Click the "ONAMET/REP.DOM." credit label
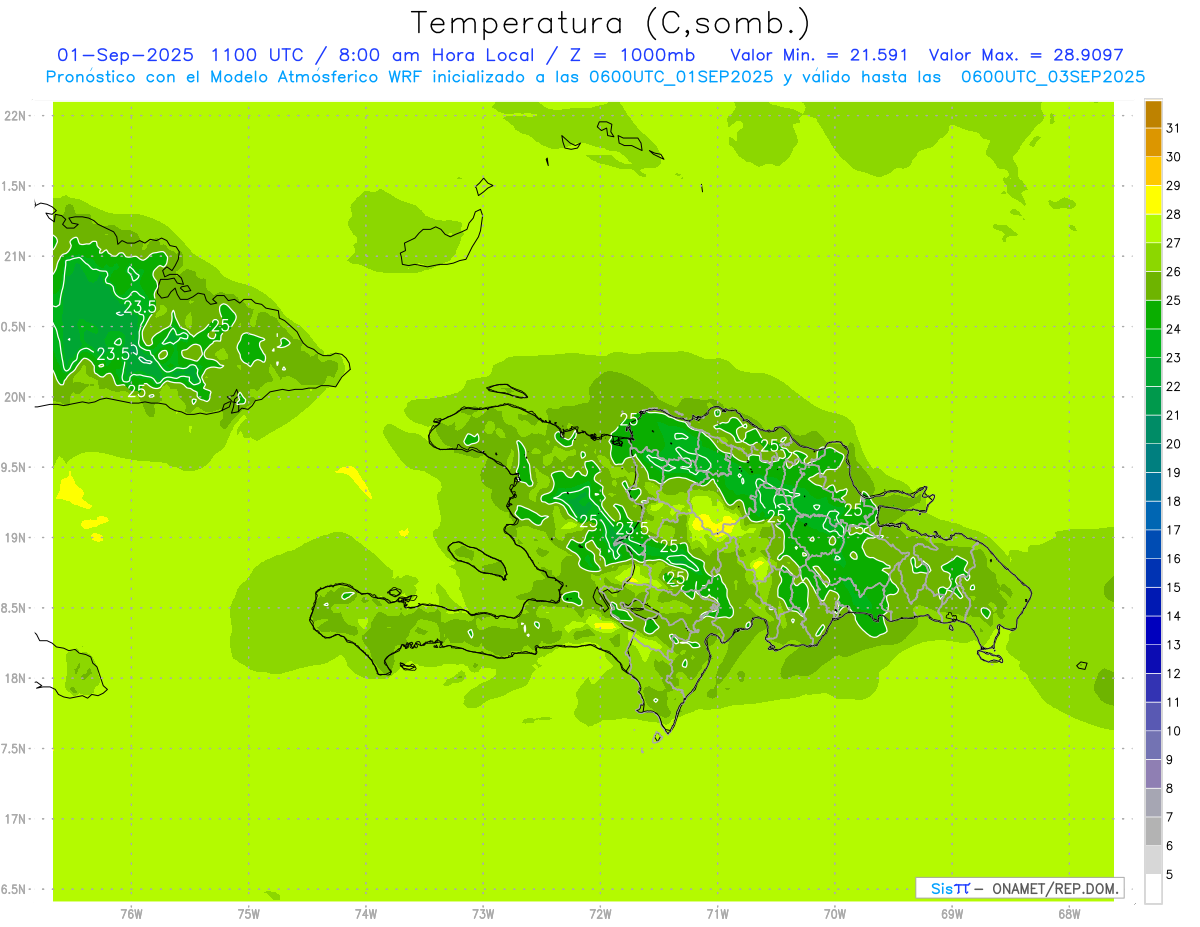Viewport: 1200px width, 927px height. 1057,888
